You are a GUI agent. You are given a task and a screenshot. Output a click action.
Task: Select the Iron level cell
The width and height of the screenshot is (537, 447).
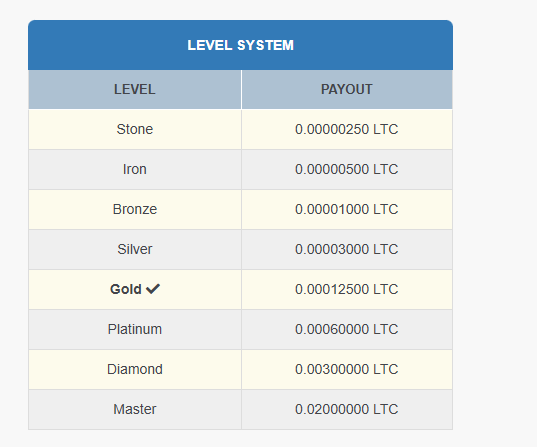point(135,169)
